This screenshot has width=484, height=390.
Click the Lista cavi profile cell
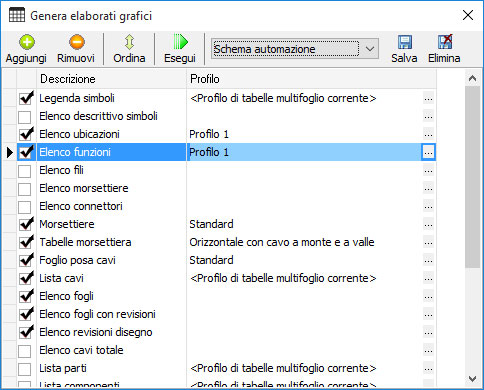click(x=304, y=278)
